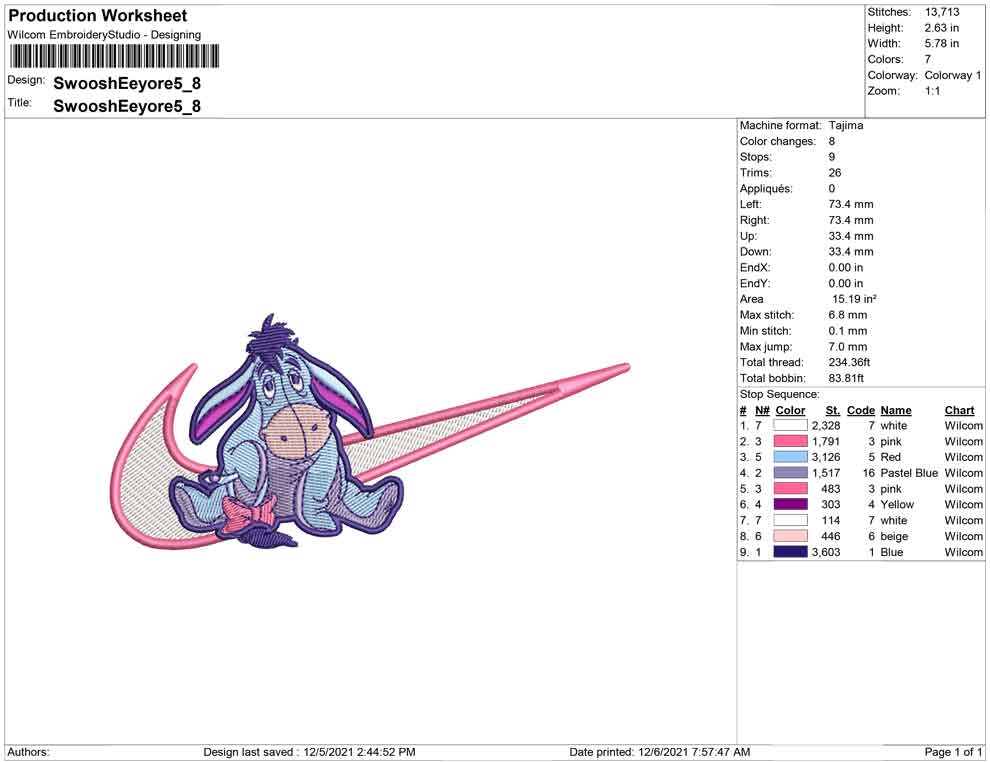This screenshot has height=762, width=990.
Task: Click stitch count '3,126' in stop 3
Action: [826, 457]
